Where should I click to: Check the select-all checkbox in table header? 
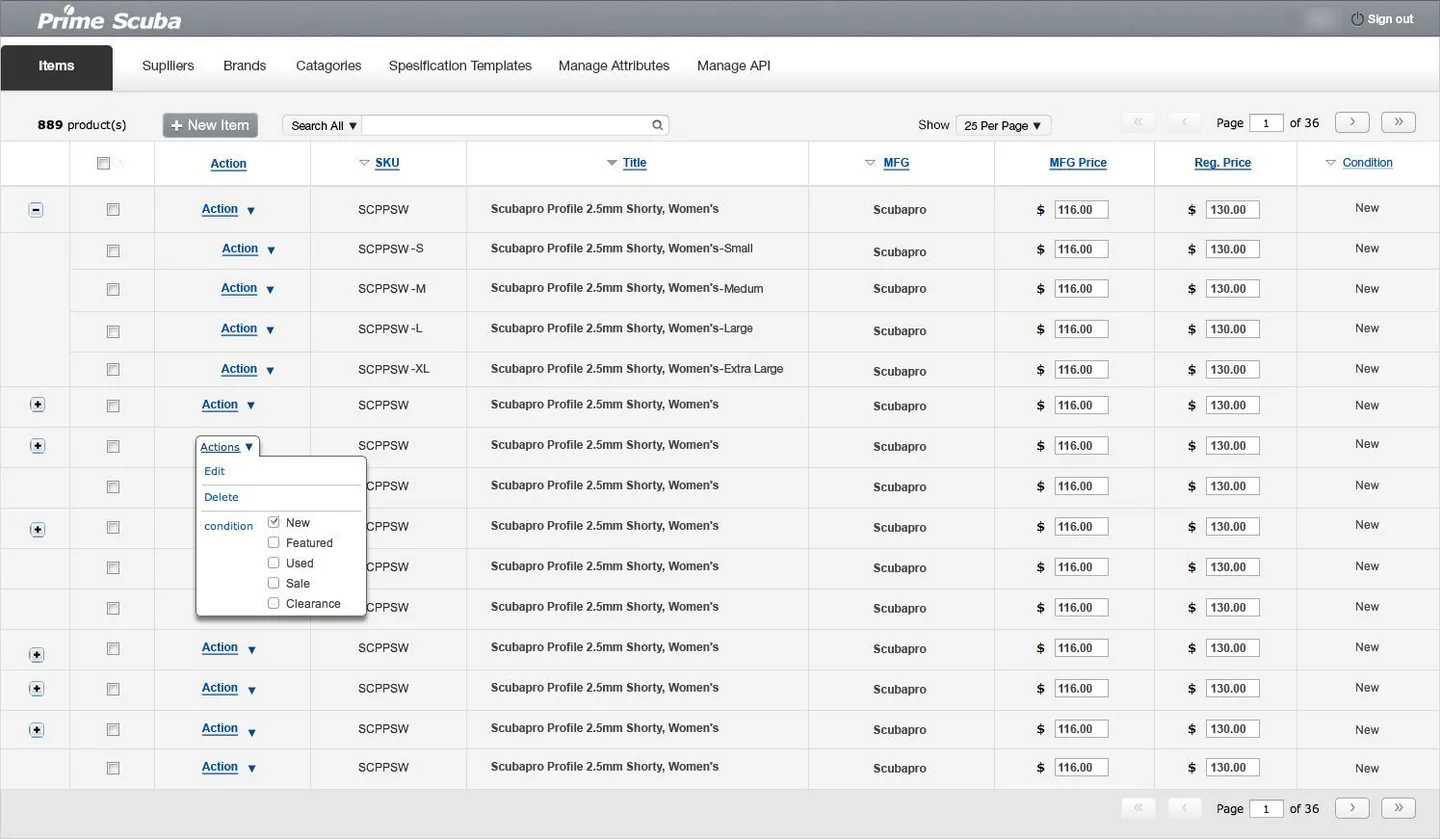(103, 163)
